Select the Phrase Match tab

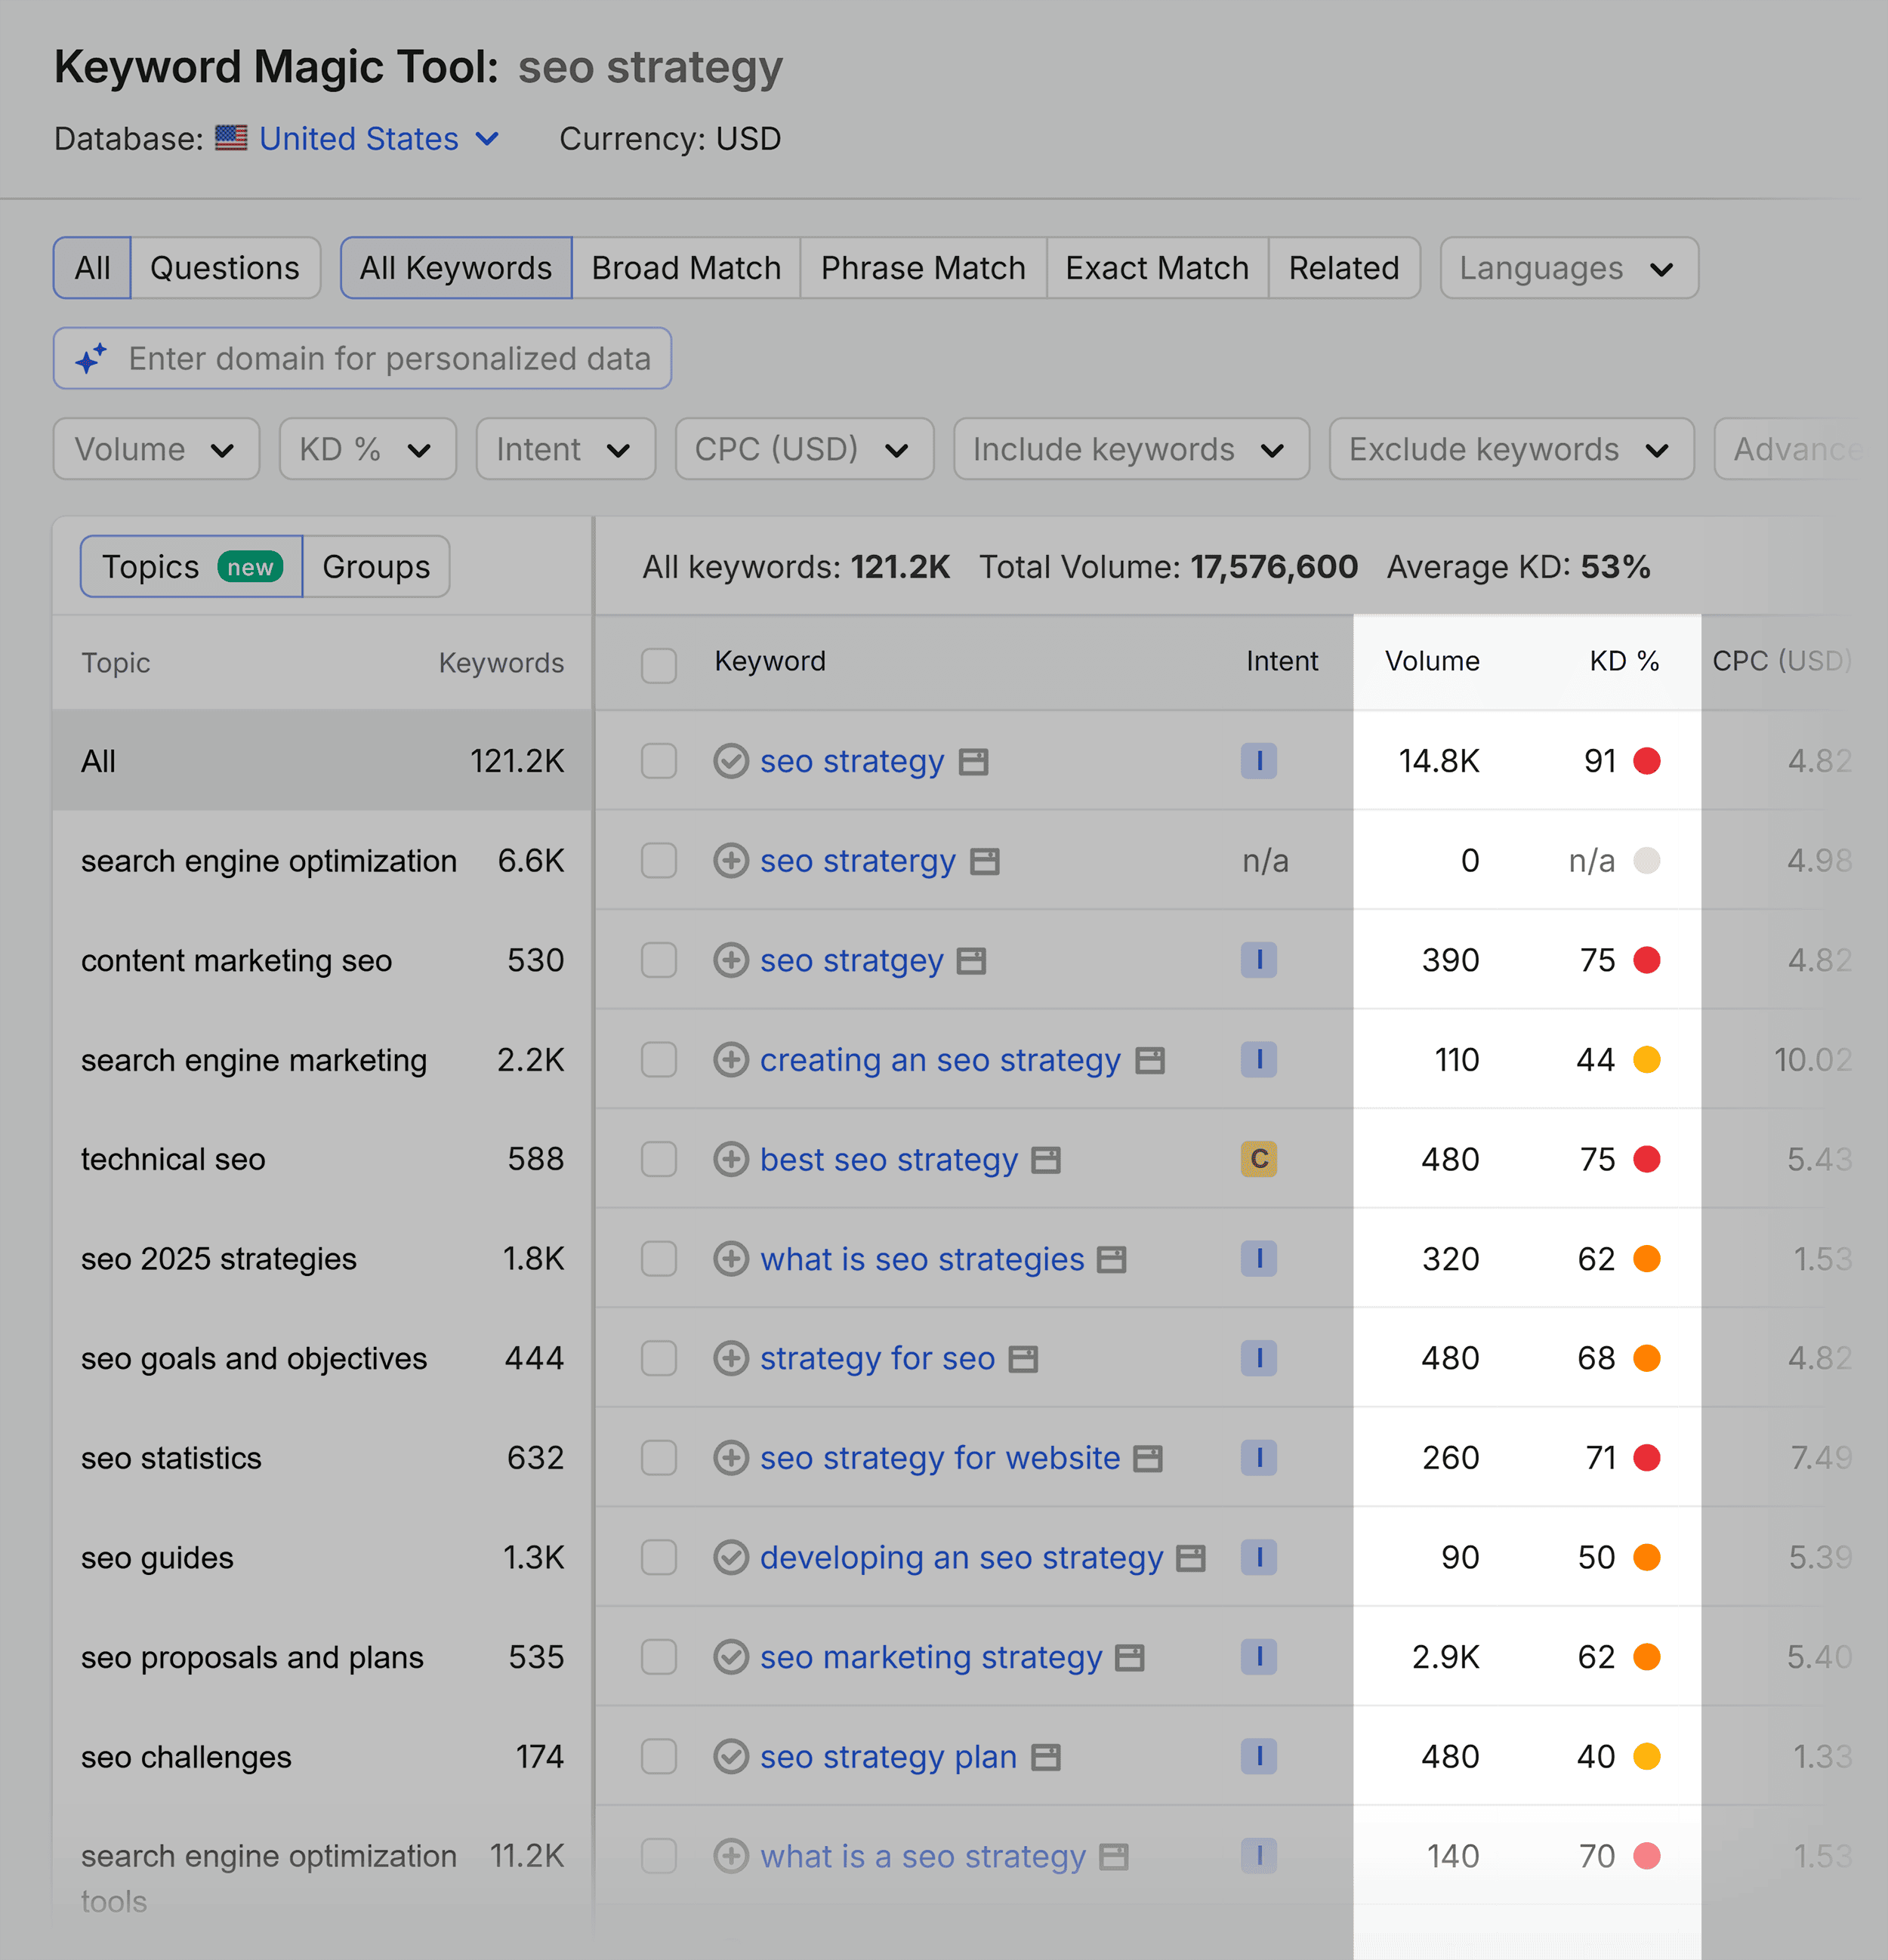(923, 268)
